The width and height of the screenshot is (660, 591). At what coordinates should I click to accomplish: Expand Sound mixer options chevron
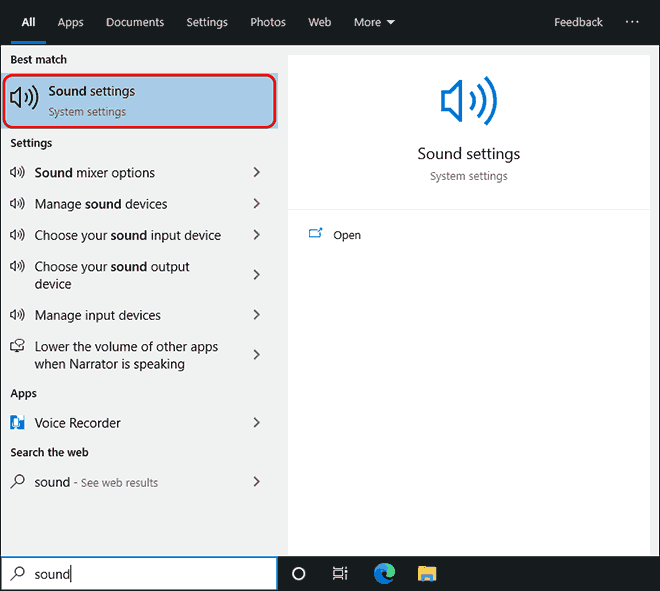coord(256,172)
